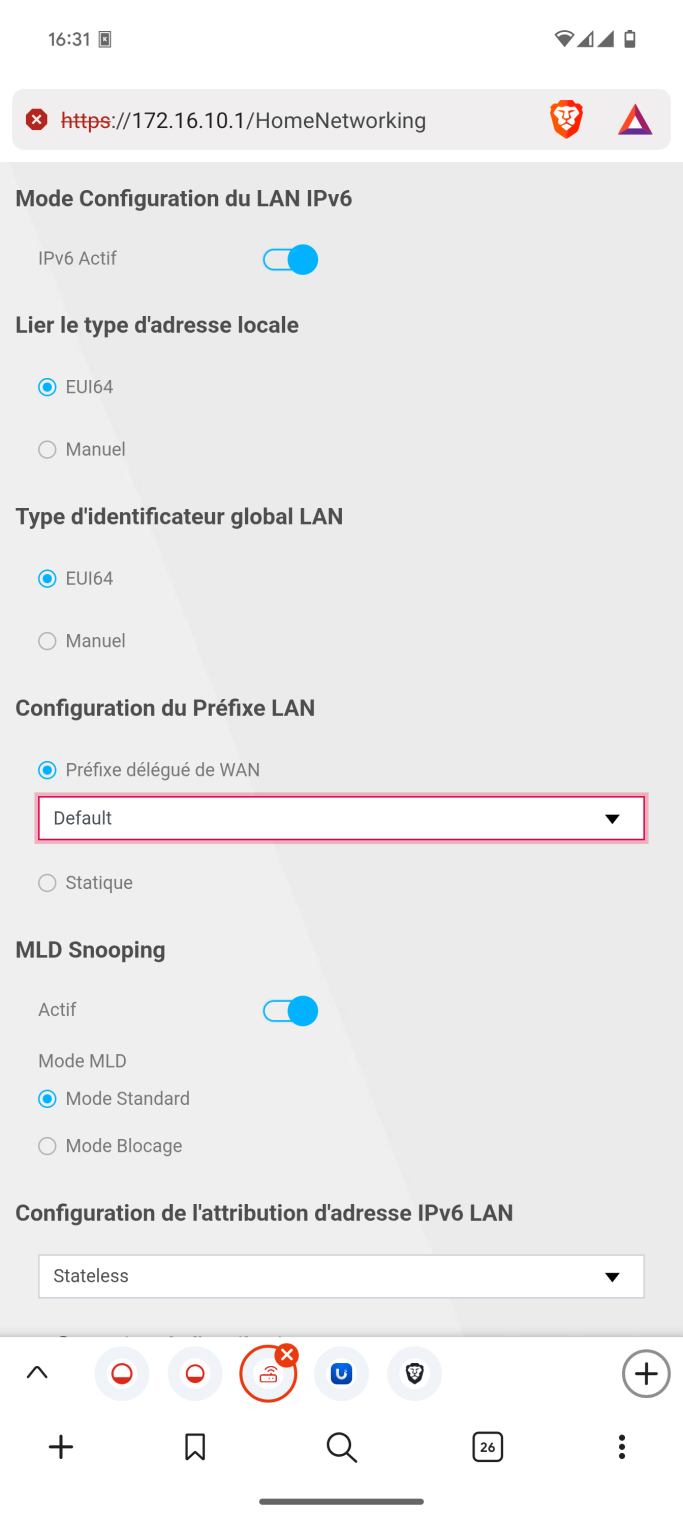Switch to the Brave lion tab
This screenshot has width=683, height=1520.
point(414,1374)
